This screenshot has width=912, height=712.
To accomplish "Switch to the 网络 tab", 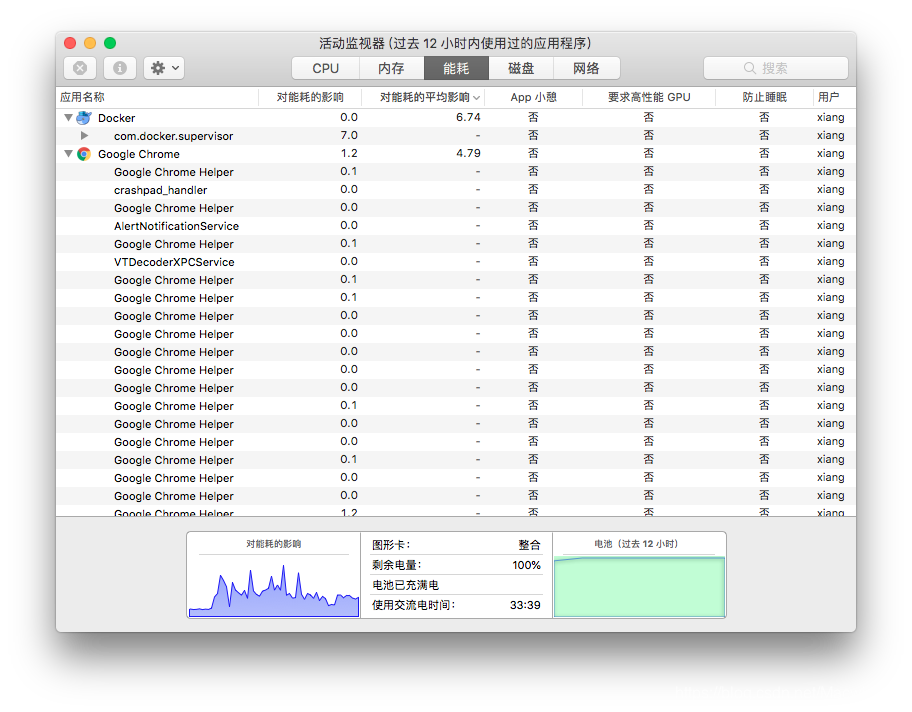I will [x=586, y=68].
